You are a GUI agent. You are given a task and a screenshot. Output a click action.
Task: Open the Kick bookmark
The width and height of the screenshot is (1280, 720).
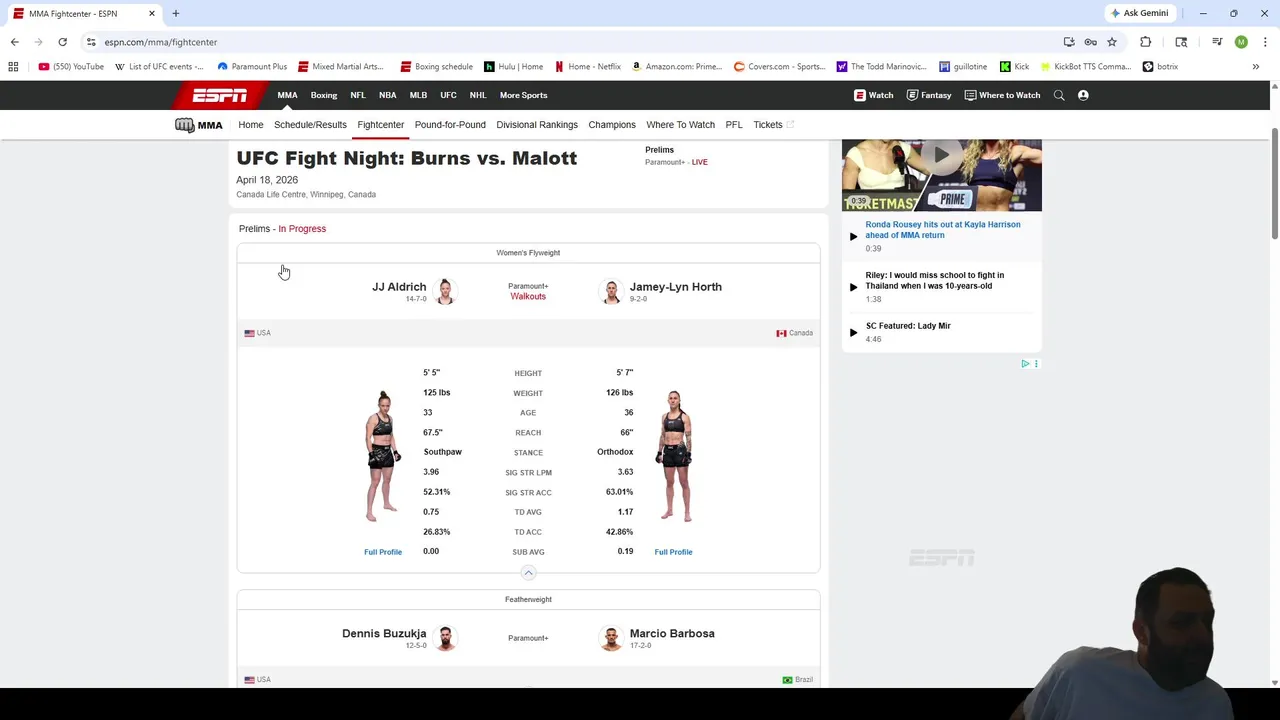[x=1014, y=66]
